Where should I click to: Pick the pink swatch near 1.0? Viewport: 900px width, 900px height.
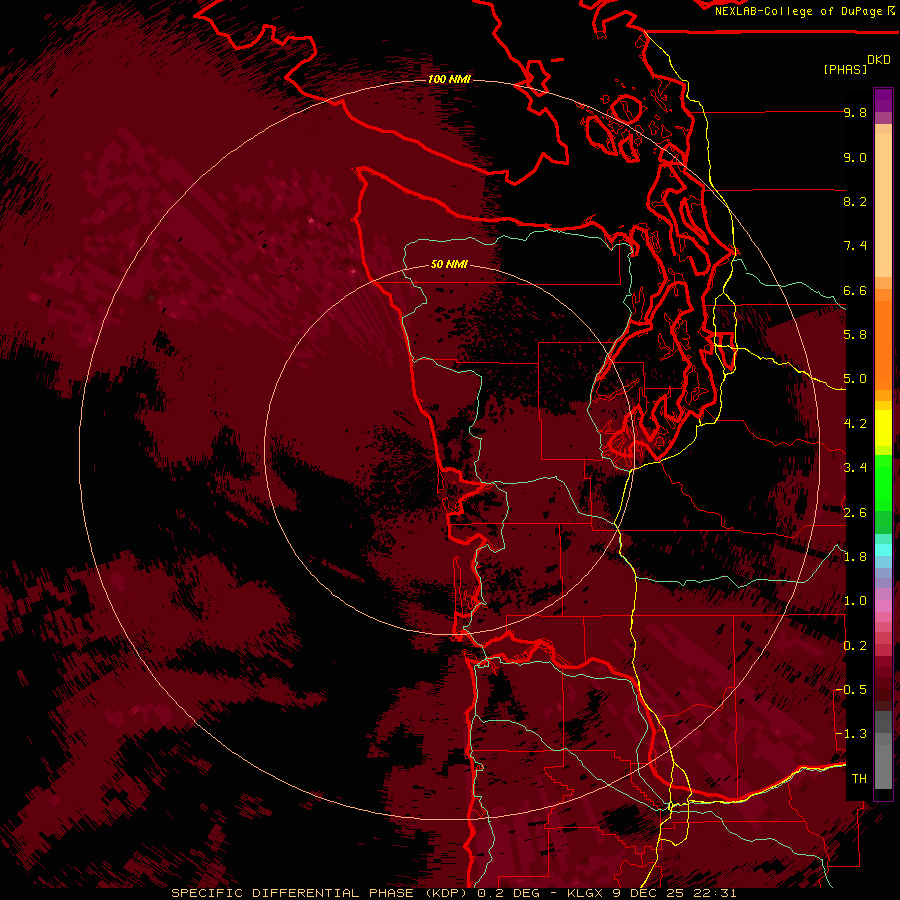point(883,605)
